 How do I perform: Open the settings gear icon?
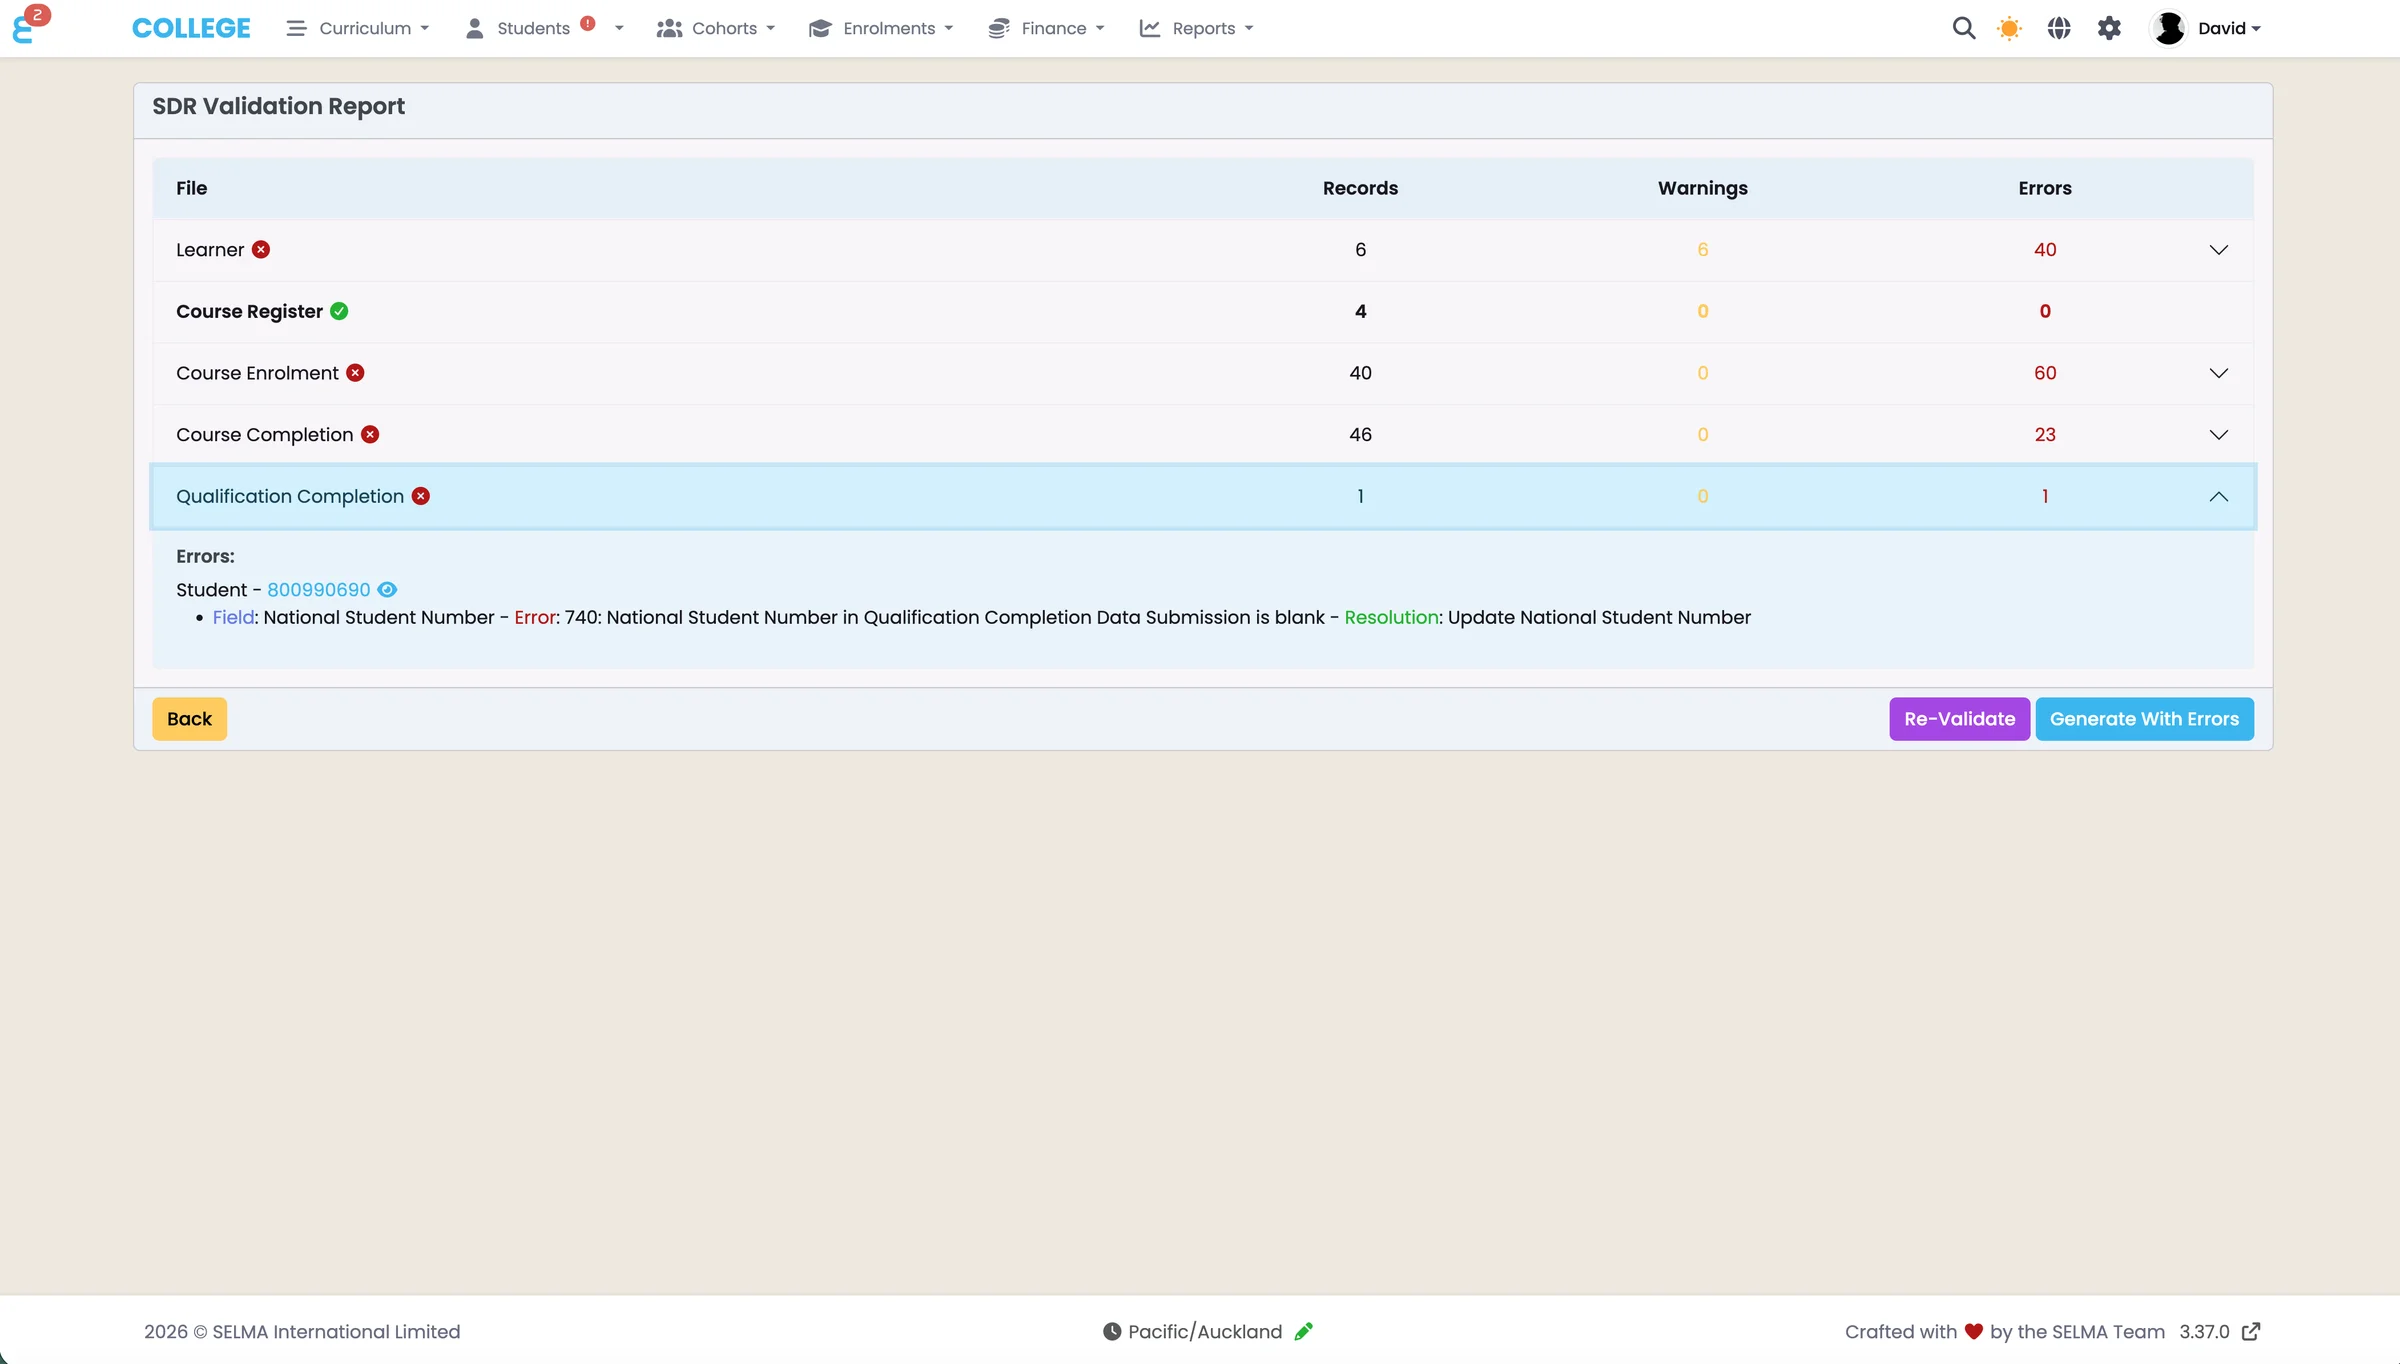click(2109, 28)
